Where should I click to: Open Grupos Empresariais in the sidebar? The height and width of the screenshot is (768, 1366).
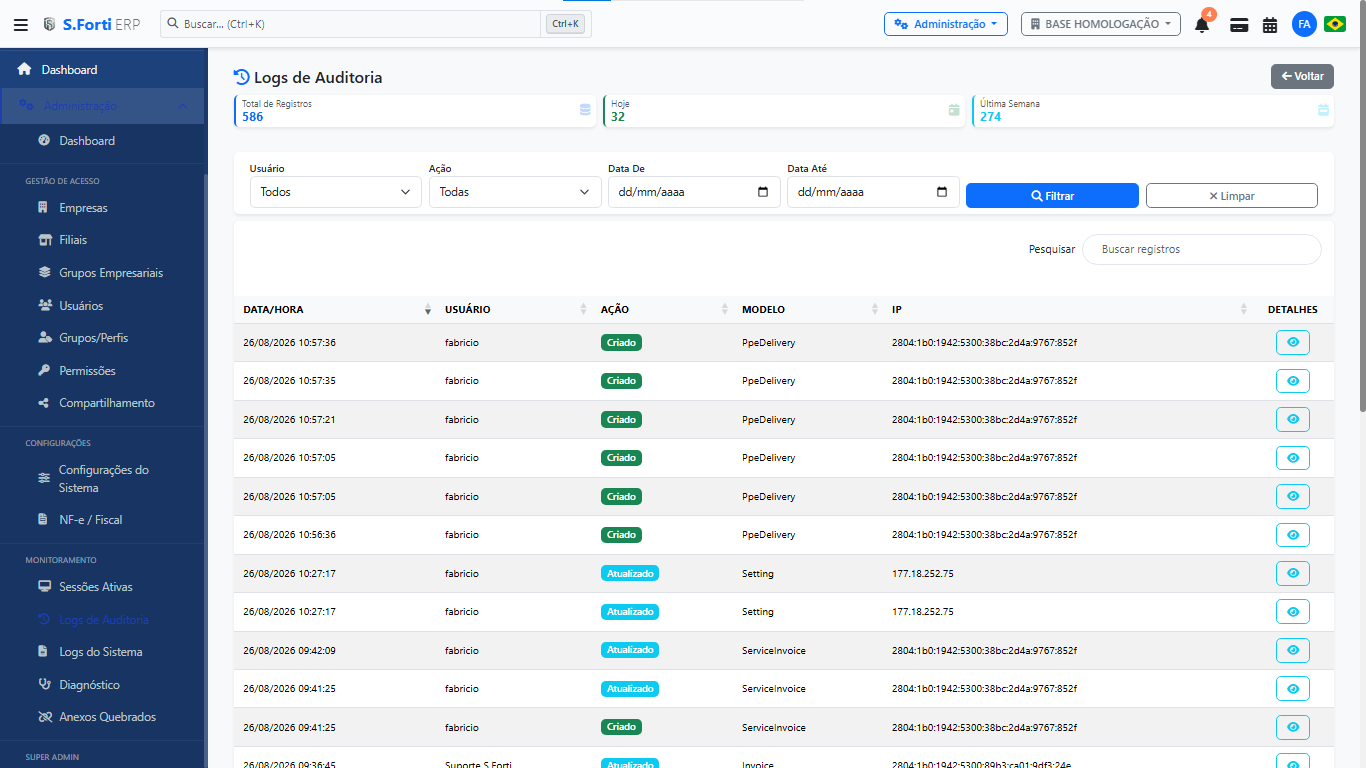coord(111,273)
